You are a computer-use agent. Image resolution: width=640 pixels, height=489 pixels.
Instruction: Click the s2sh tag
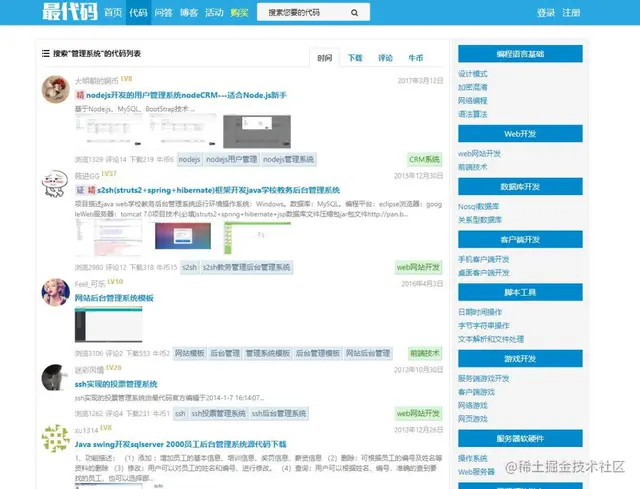coord(189,267)
